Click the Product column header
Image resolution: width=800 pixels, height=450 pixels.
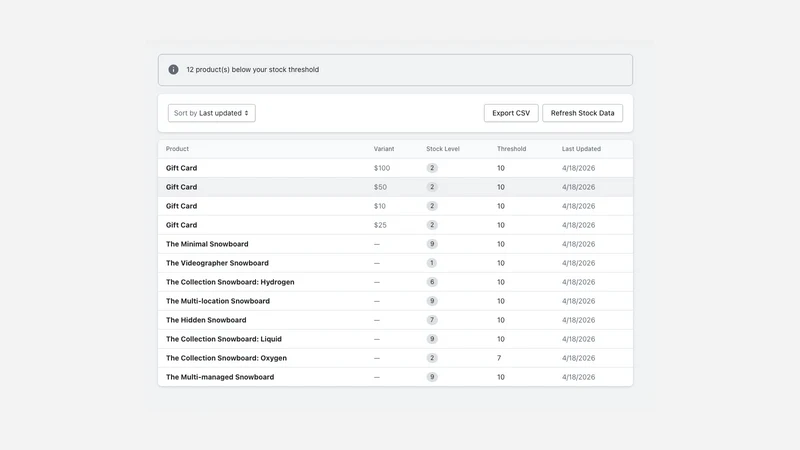click(x=177, y=149)
